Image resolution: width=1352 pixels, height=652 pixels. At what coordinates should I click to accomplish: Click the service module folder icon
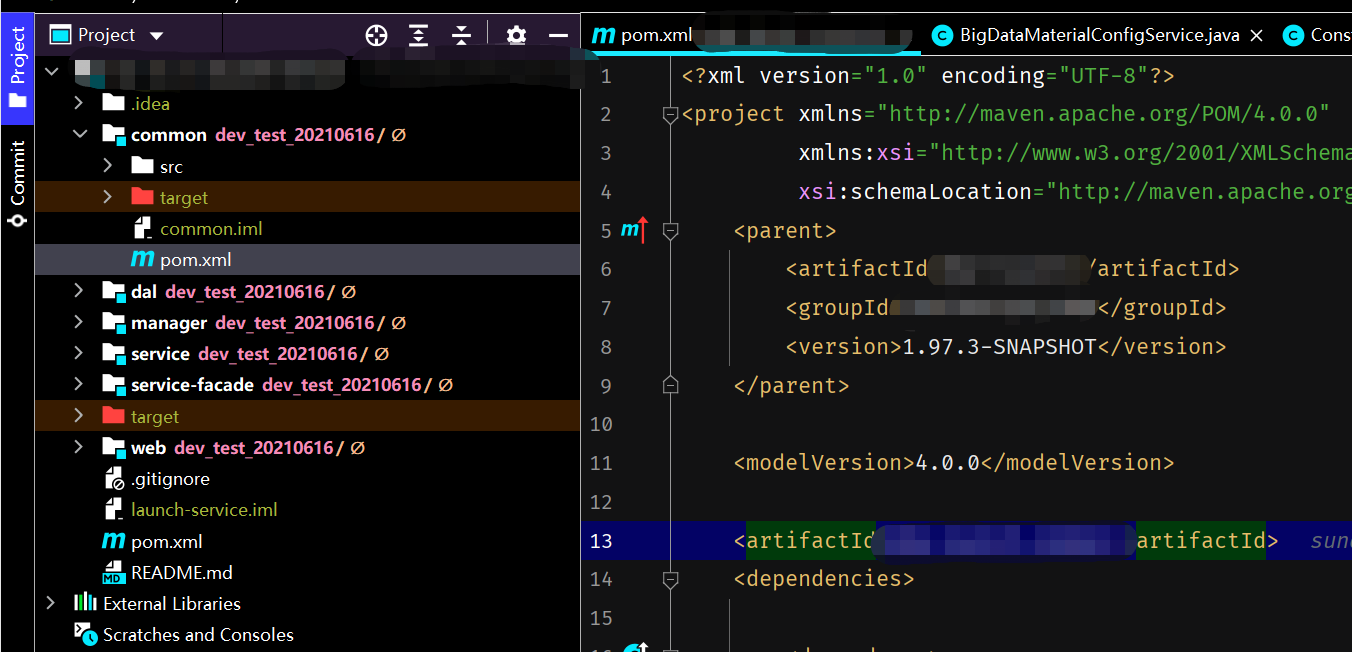click(114, 353)
